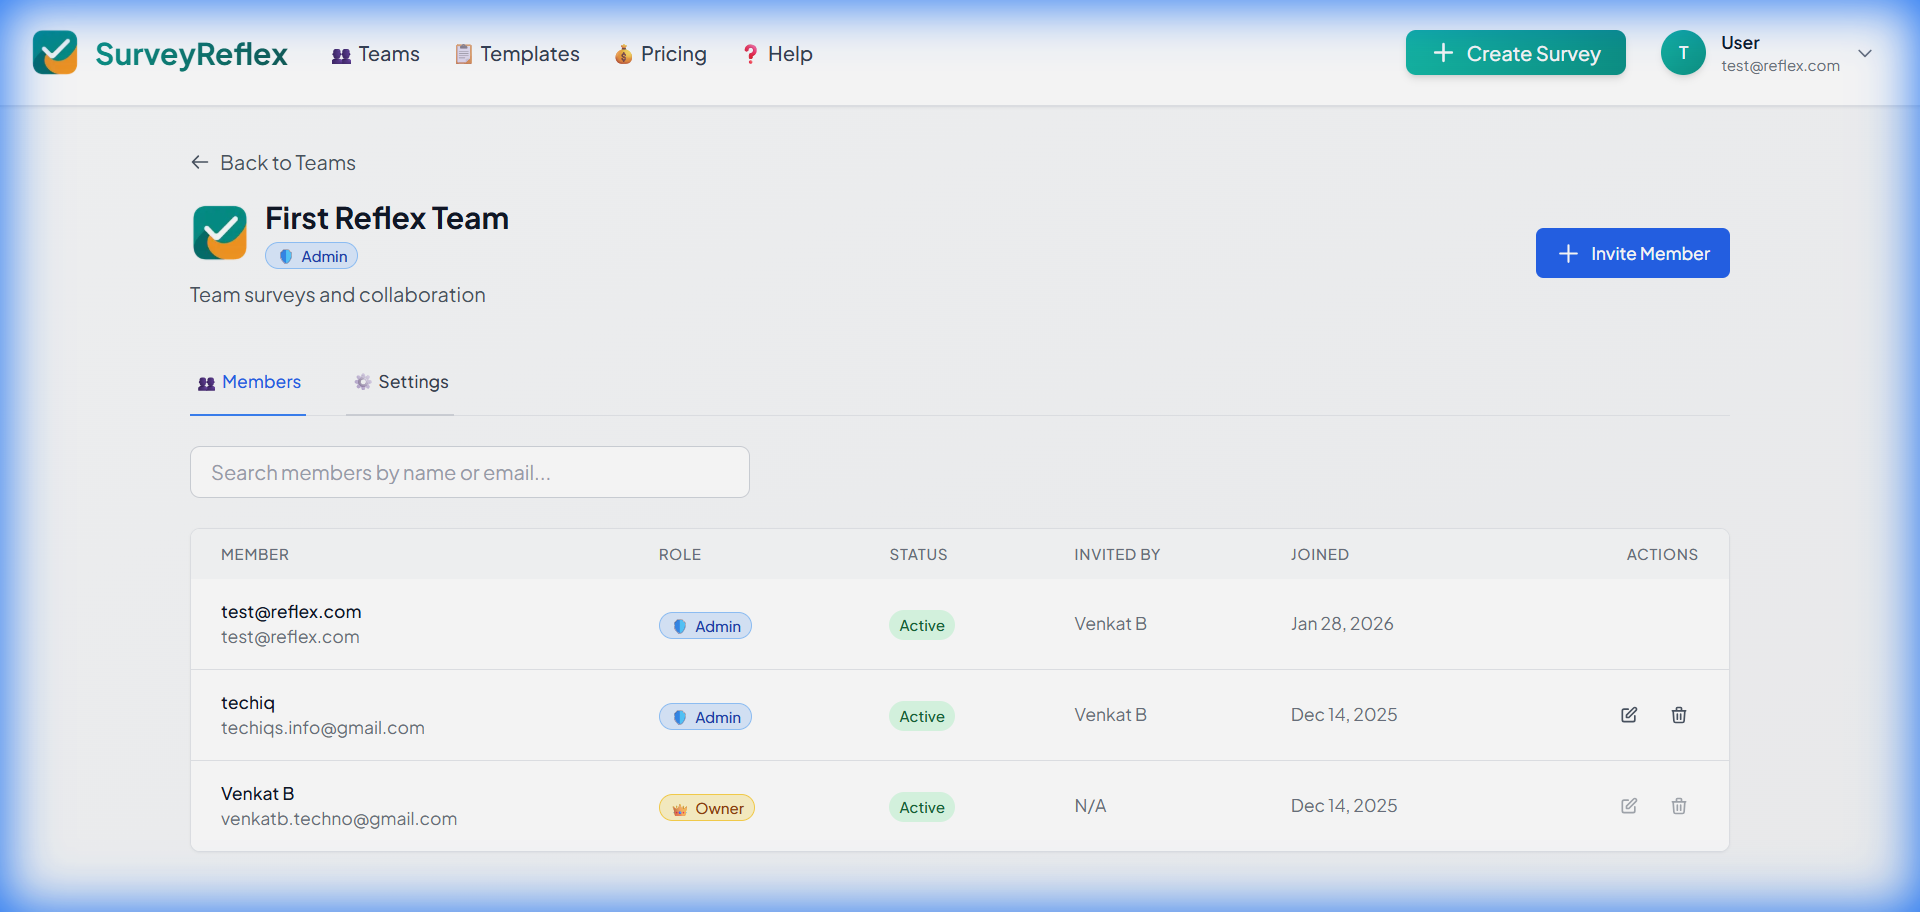Select the Members tab
This screenshot has height=912, width=1920.
pyautogui.click(x=249, y=382)
